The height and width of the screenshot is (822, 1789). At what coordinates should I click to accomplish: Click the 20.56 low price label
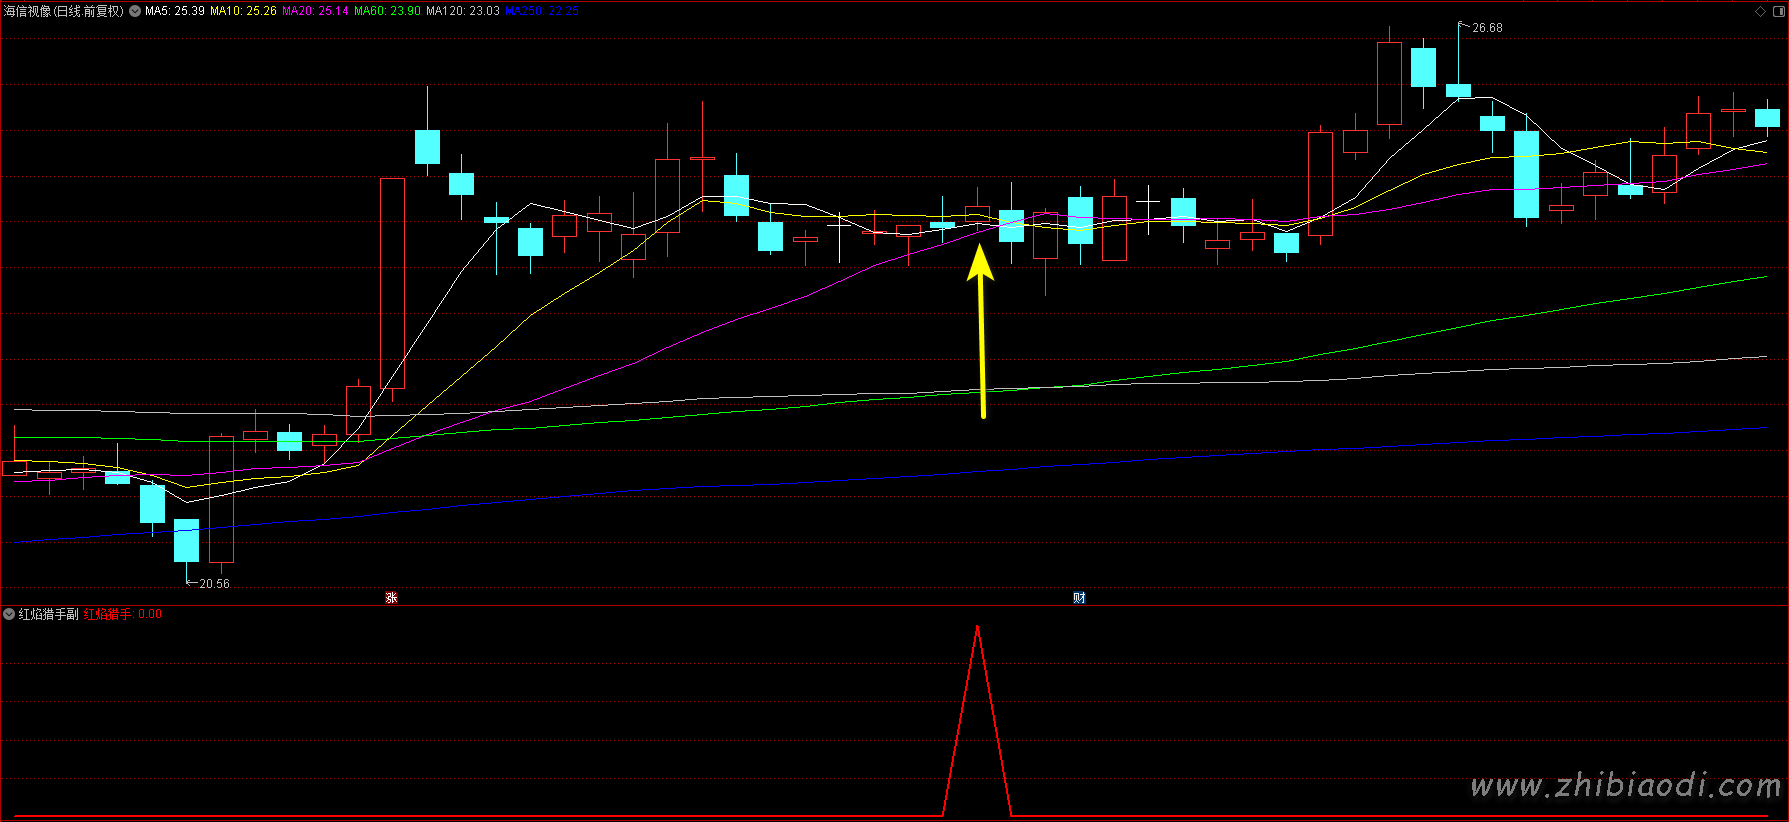pos(214,584)
